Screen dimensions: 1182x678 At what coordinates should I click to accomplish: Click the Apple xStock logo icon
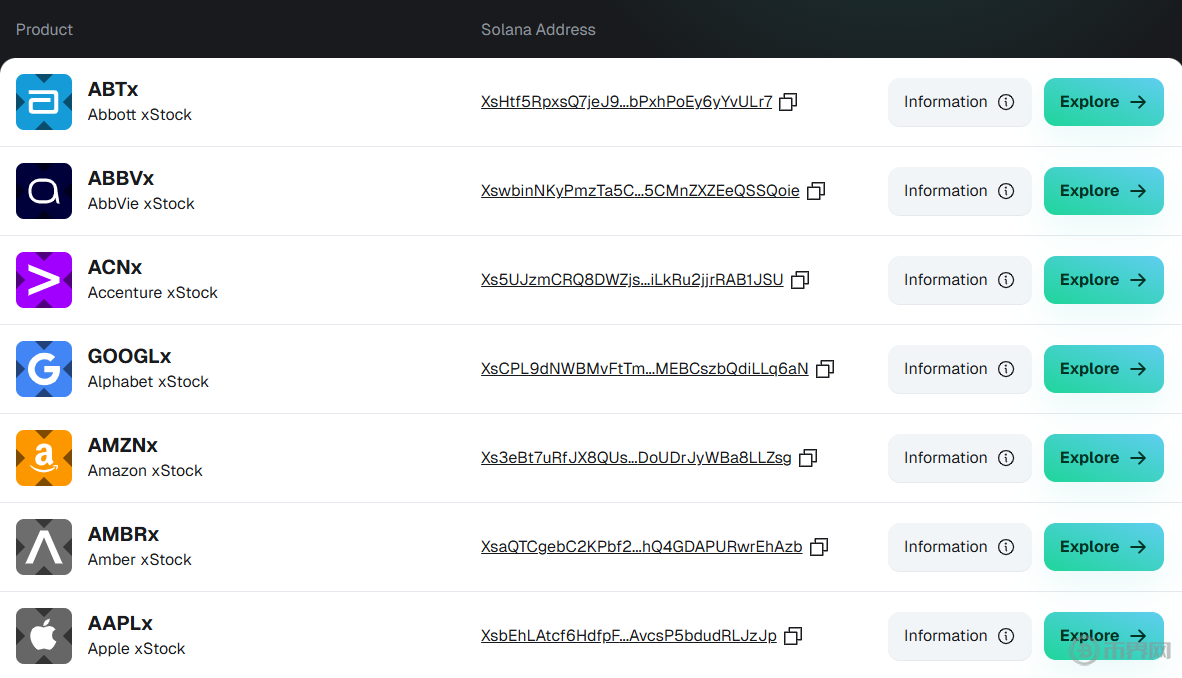(x=44, y=636)
